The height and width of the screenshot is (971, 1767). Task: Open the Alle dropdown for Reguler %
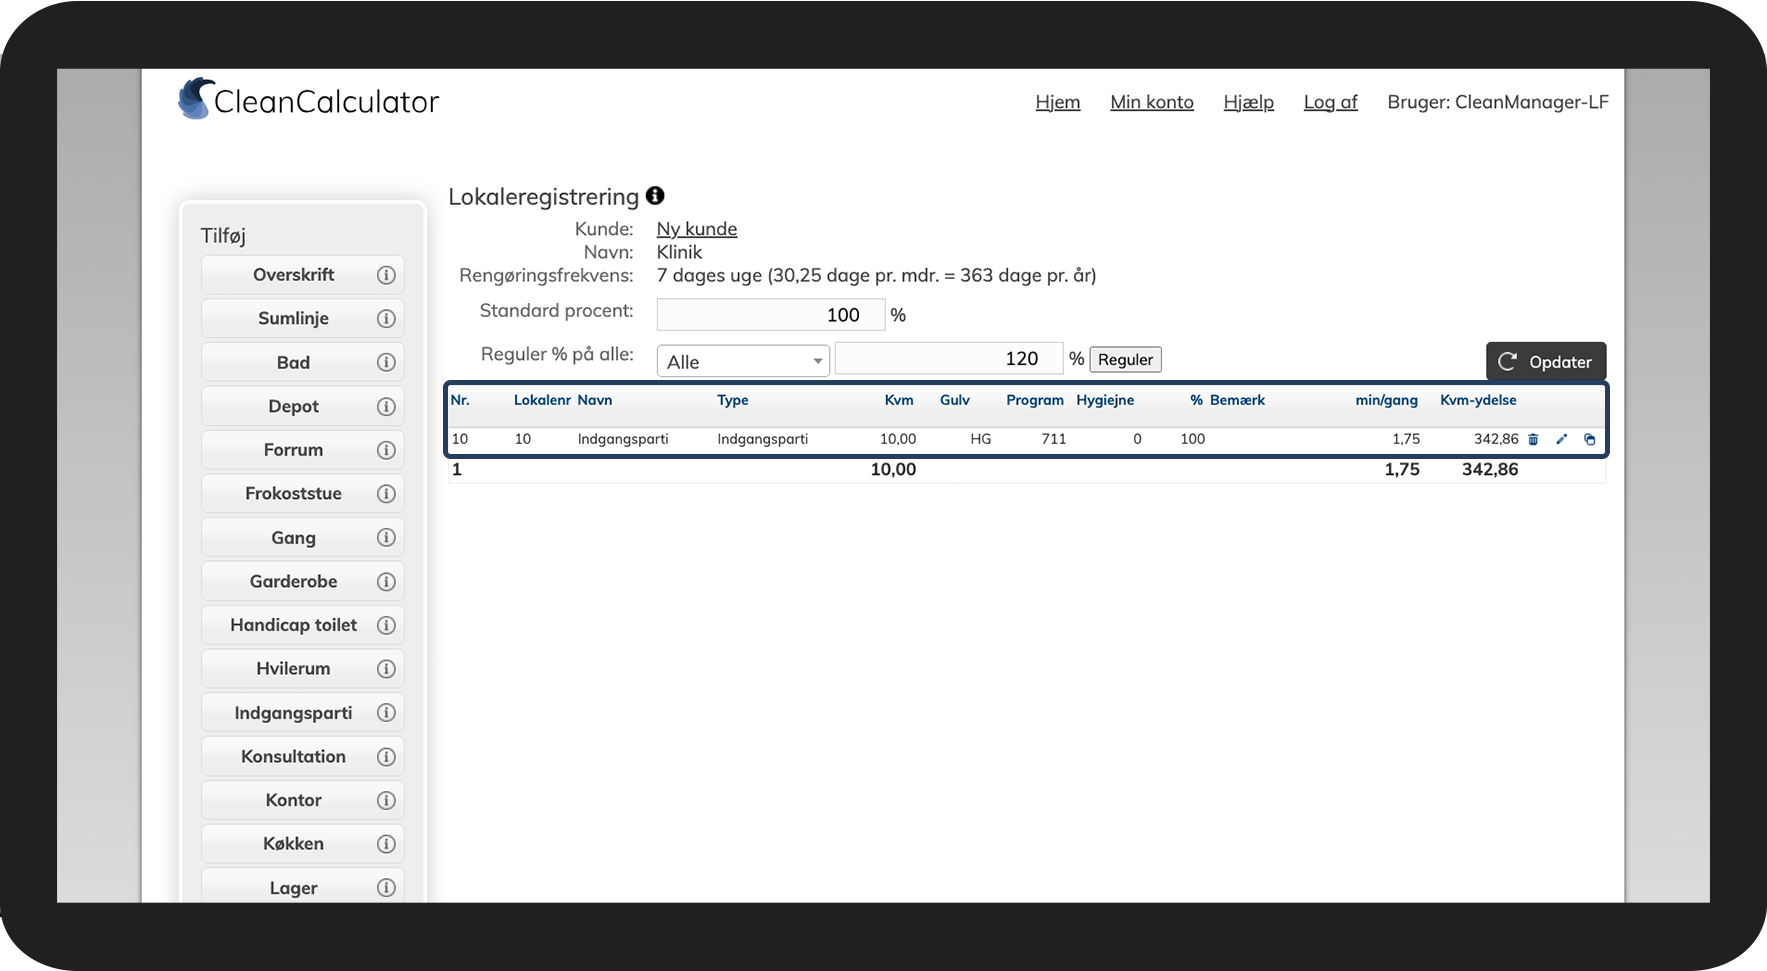pyautogui.click(x=743, y=361)
